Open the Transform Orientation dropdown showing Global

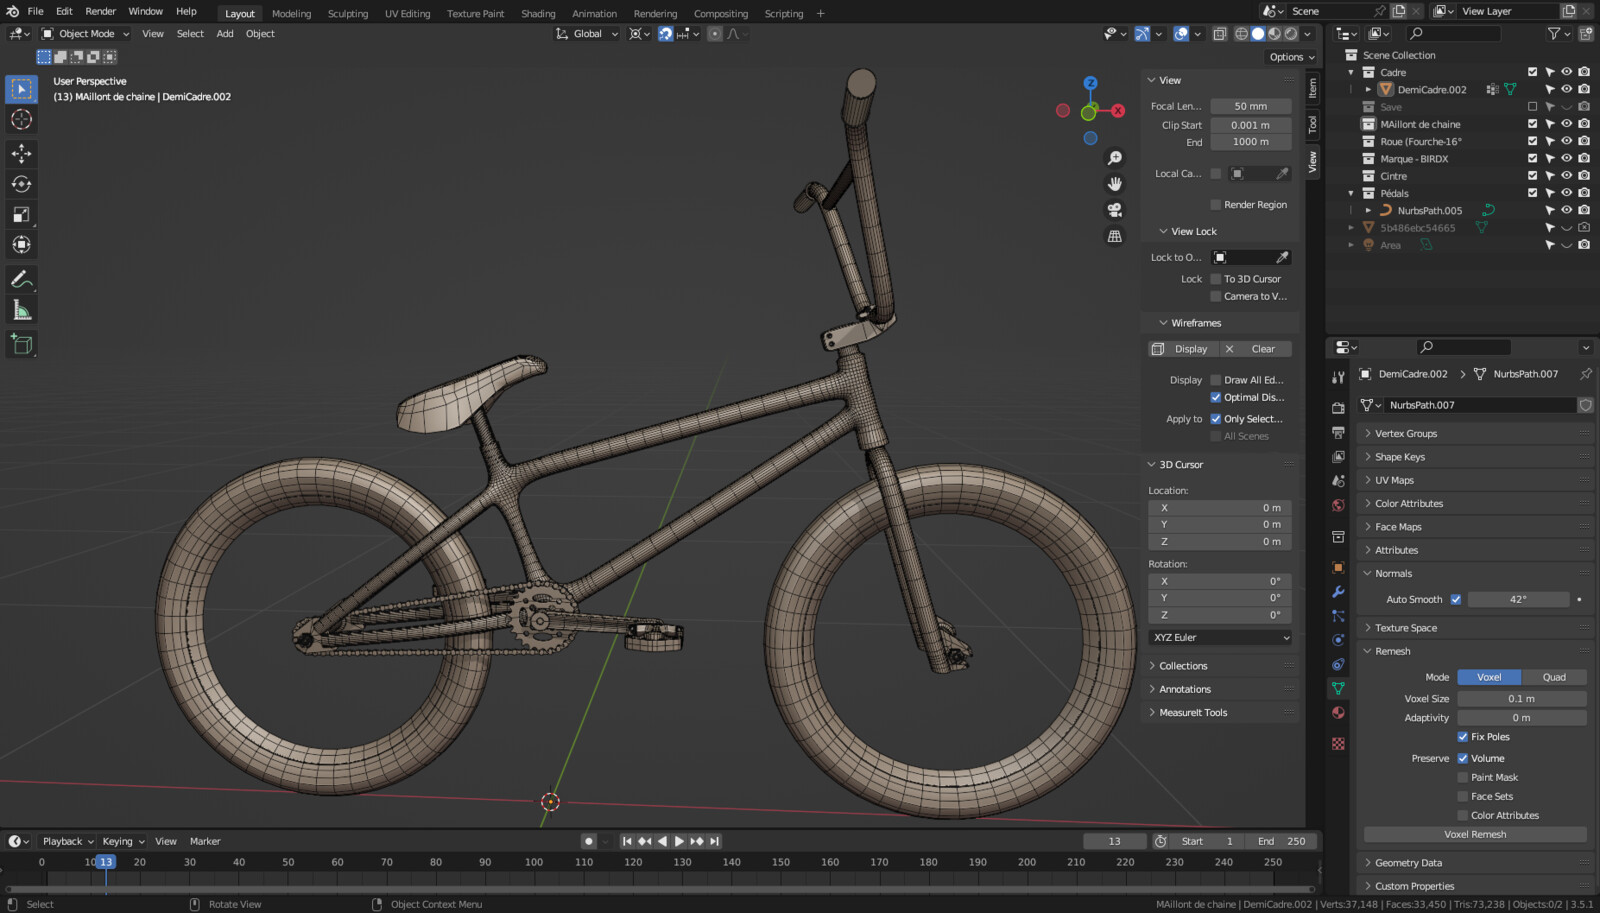point(586,33)
